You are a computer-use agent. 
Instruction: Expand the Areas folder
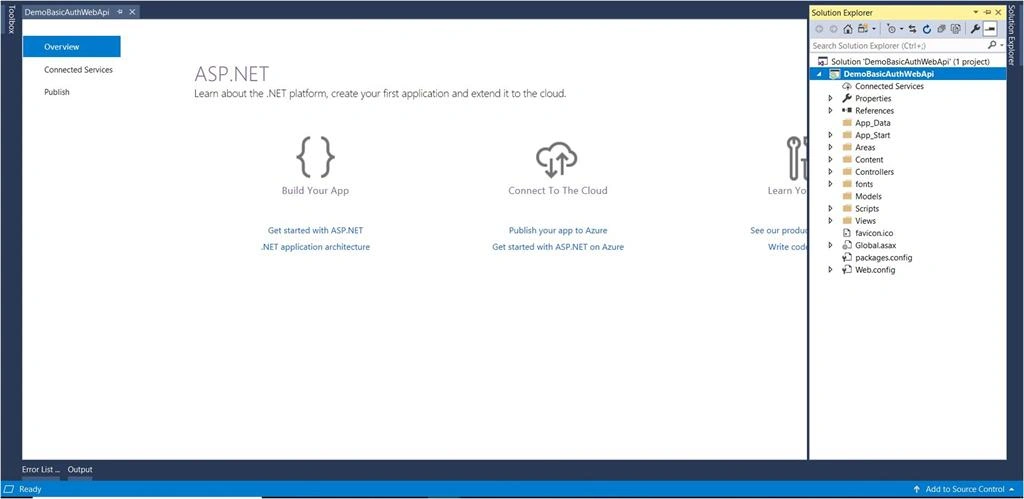[831, 148]
